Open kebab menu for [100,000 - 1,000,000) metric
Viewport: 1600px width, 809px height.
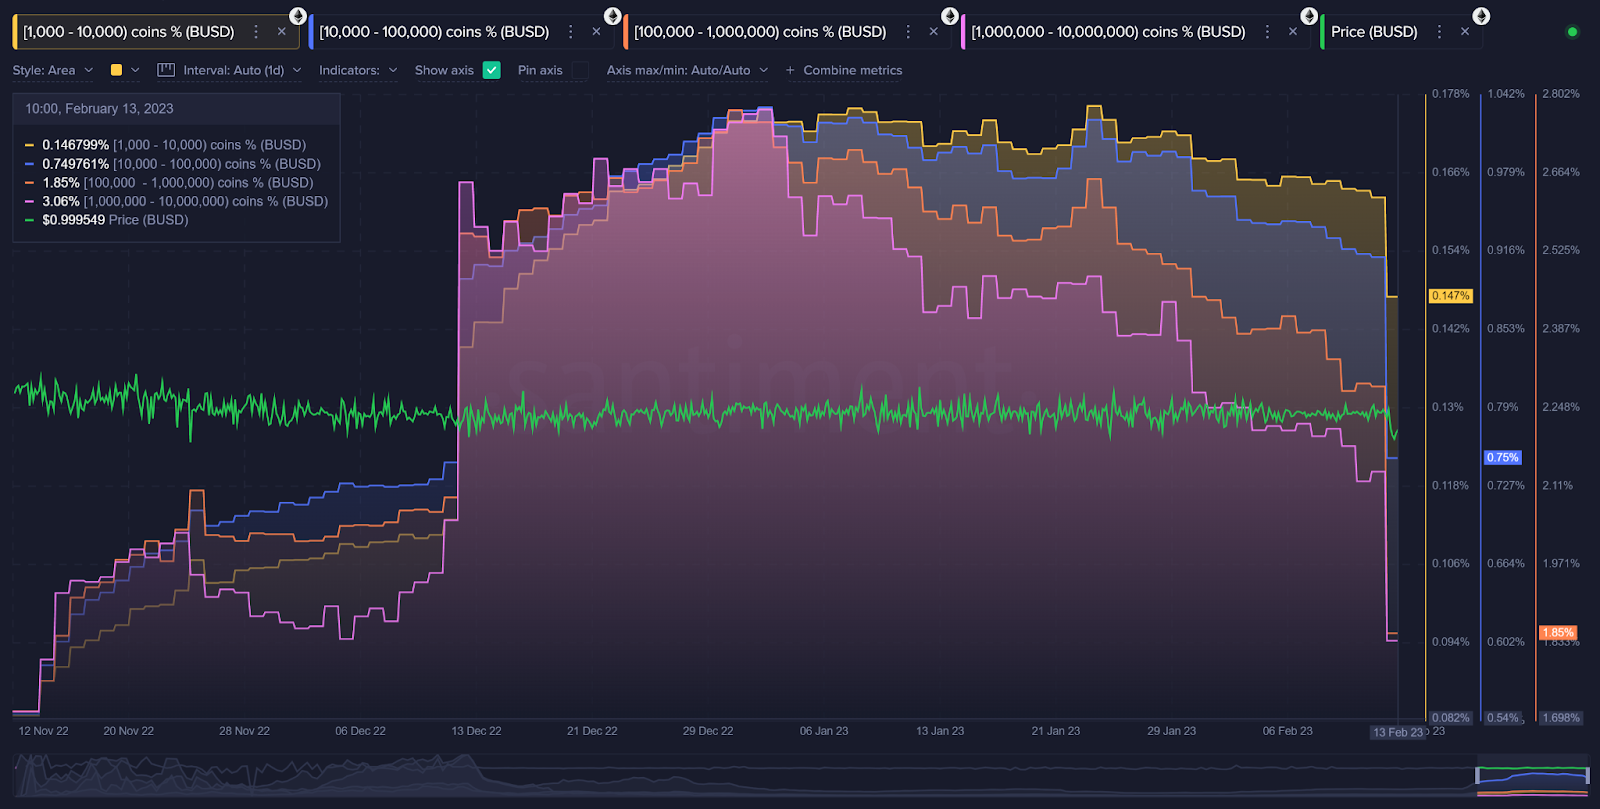(908, 32)
